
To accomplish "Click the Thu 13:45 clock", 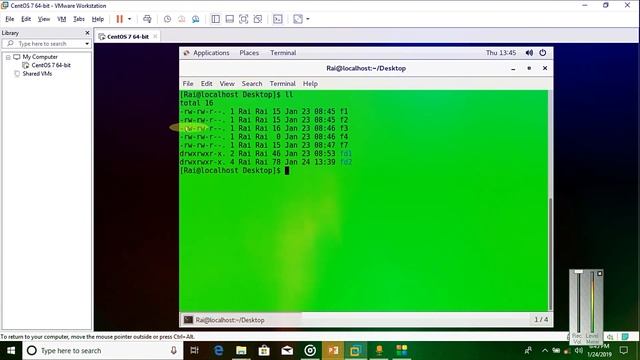I will click(x=501, y=53).
